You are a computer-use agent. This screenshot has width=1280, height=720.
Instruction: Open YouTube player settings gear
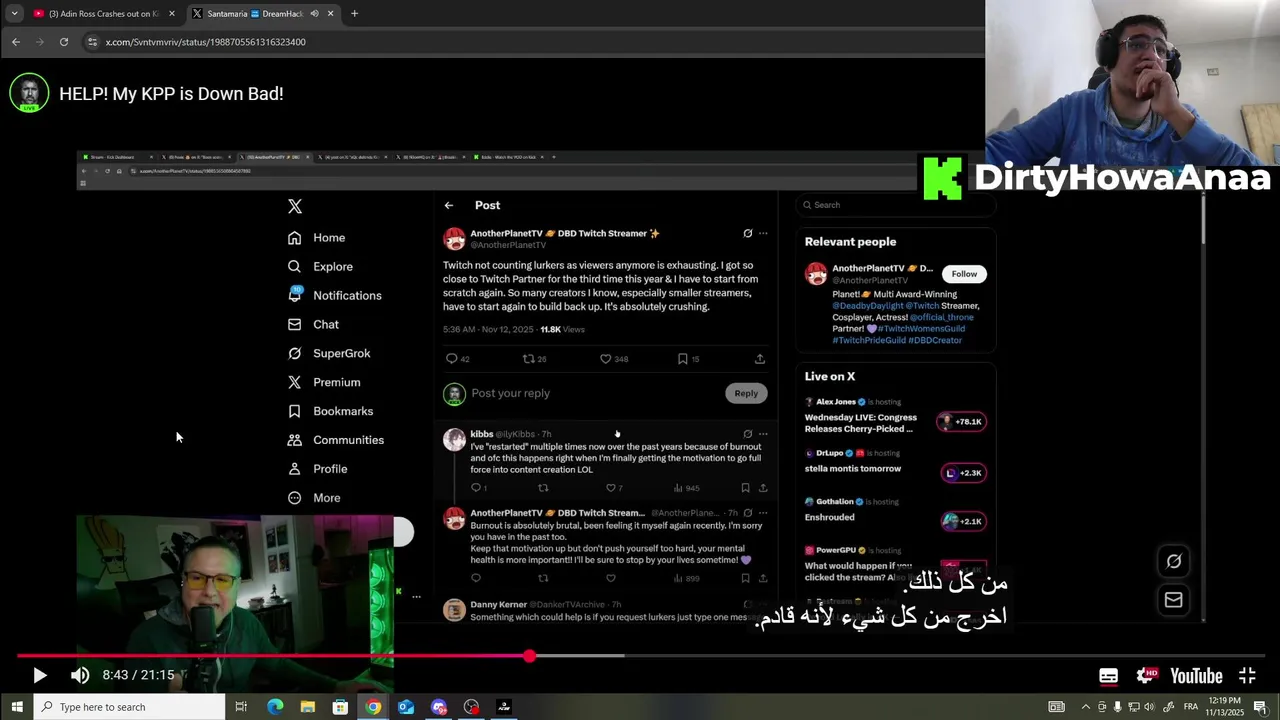(1146, 677)
